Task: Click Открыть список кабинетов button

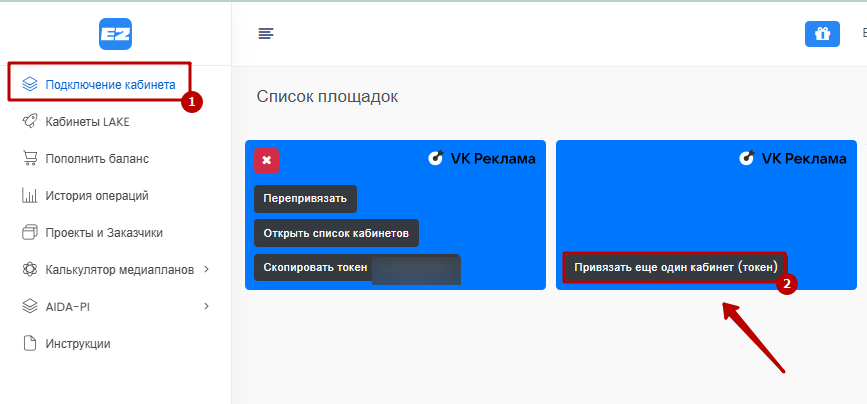Action: [x=336, y=233]
